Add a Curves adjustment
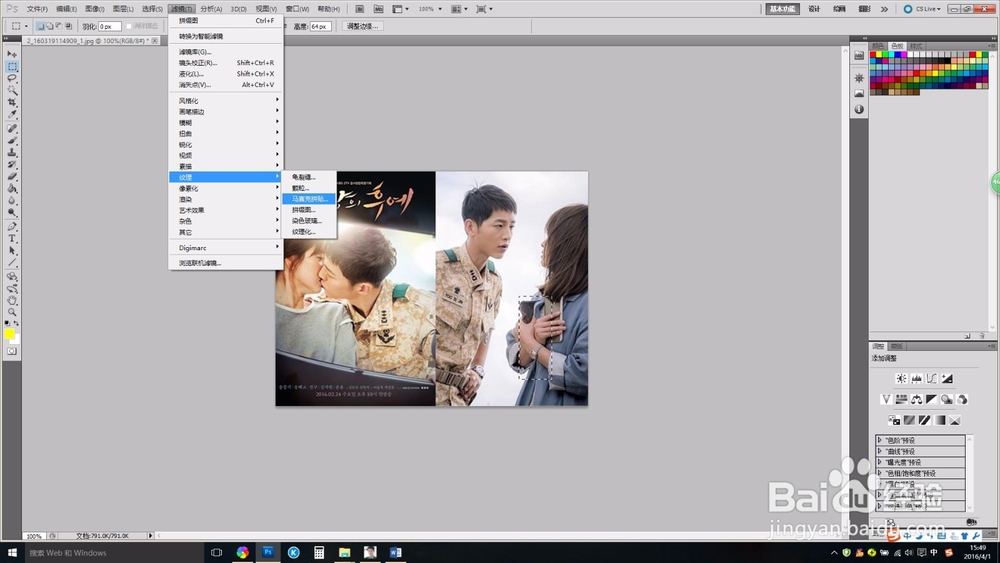The width and height of the screenshot is (1000, 563). 931,379
